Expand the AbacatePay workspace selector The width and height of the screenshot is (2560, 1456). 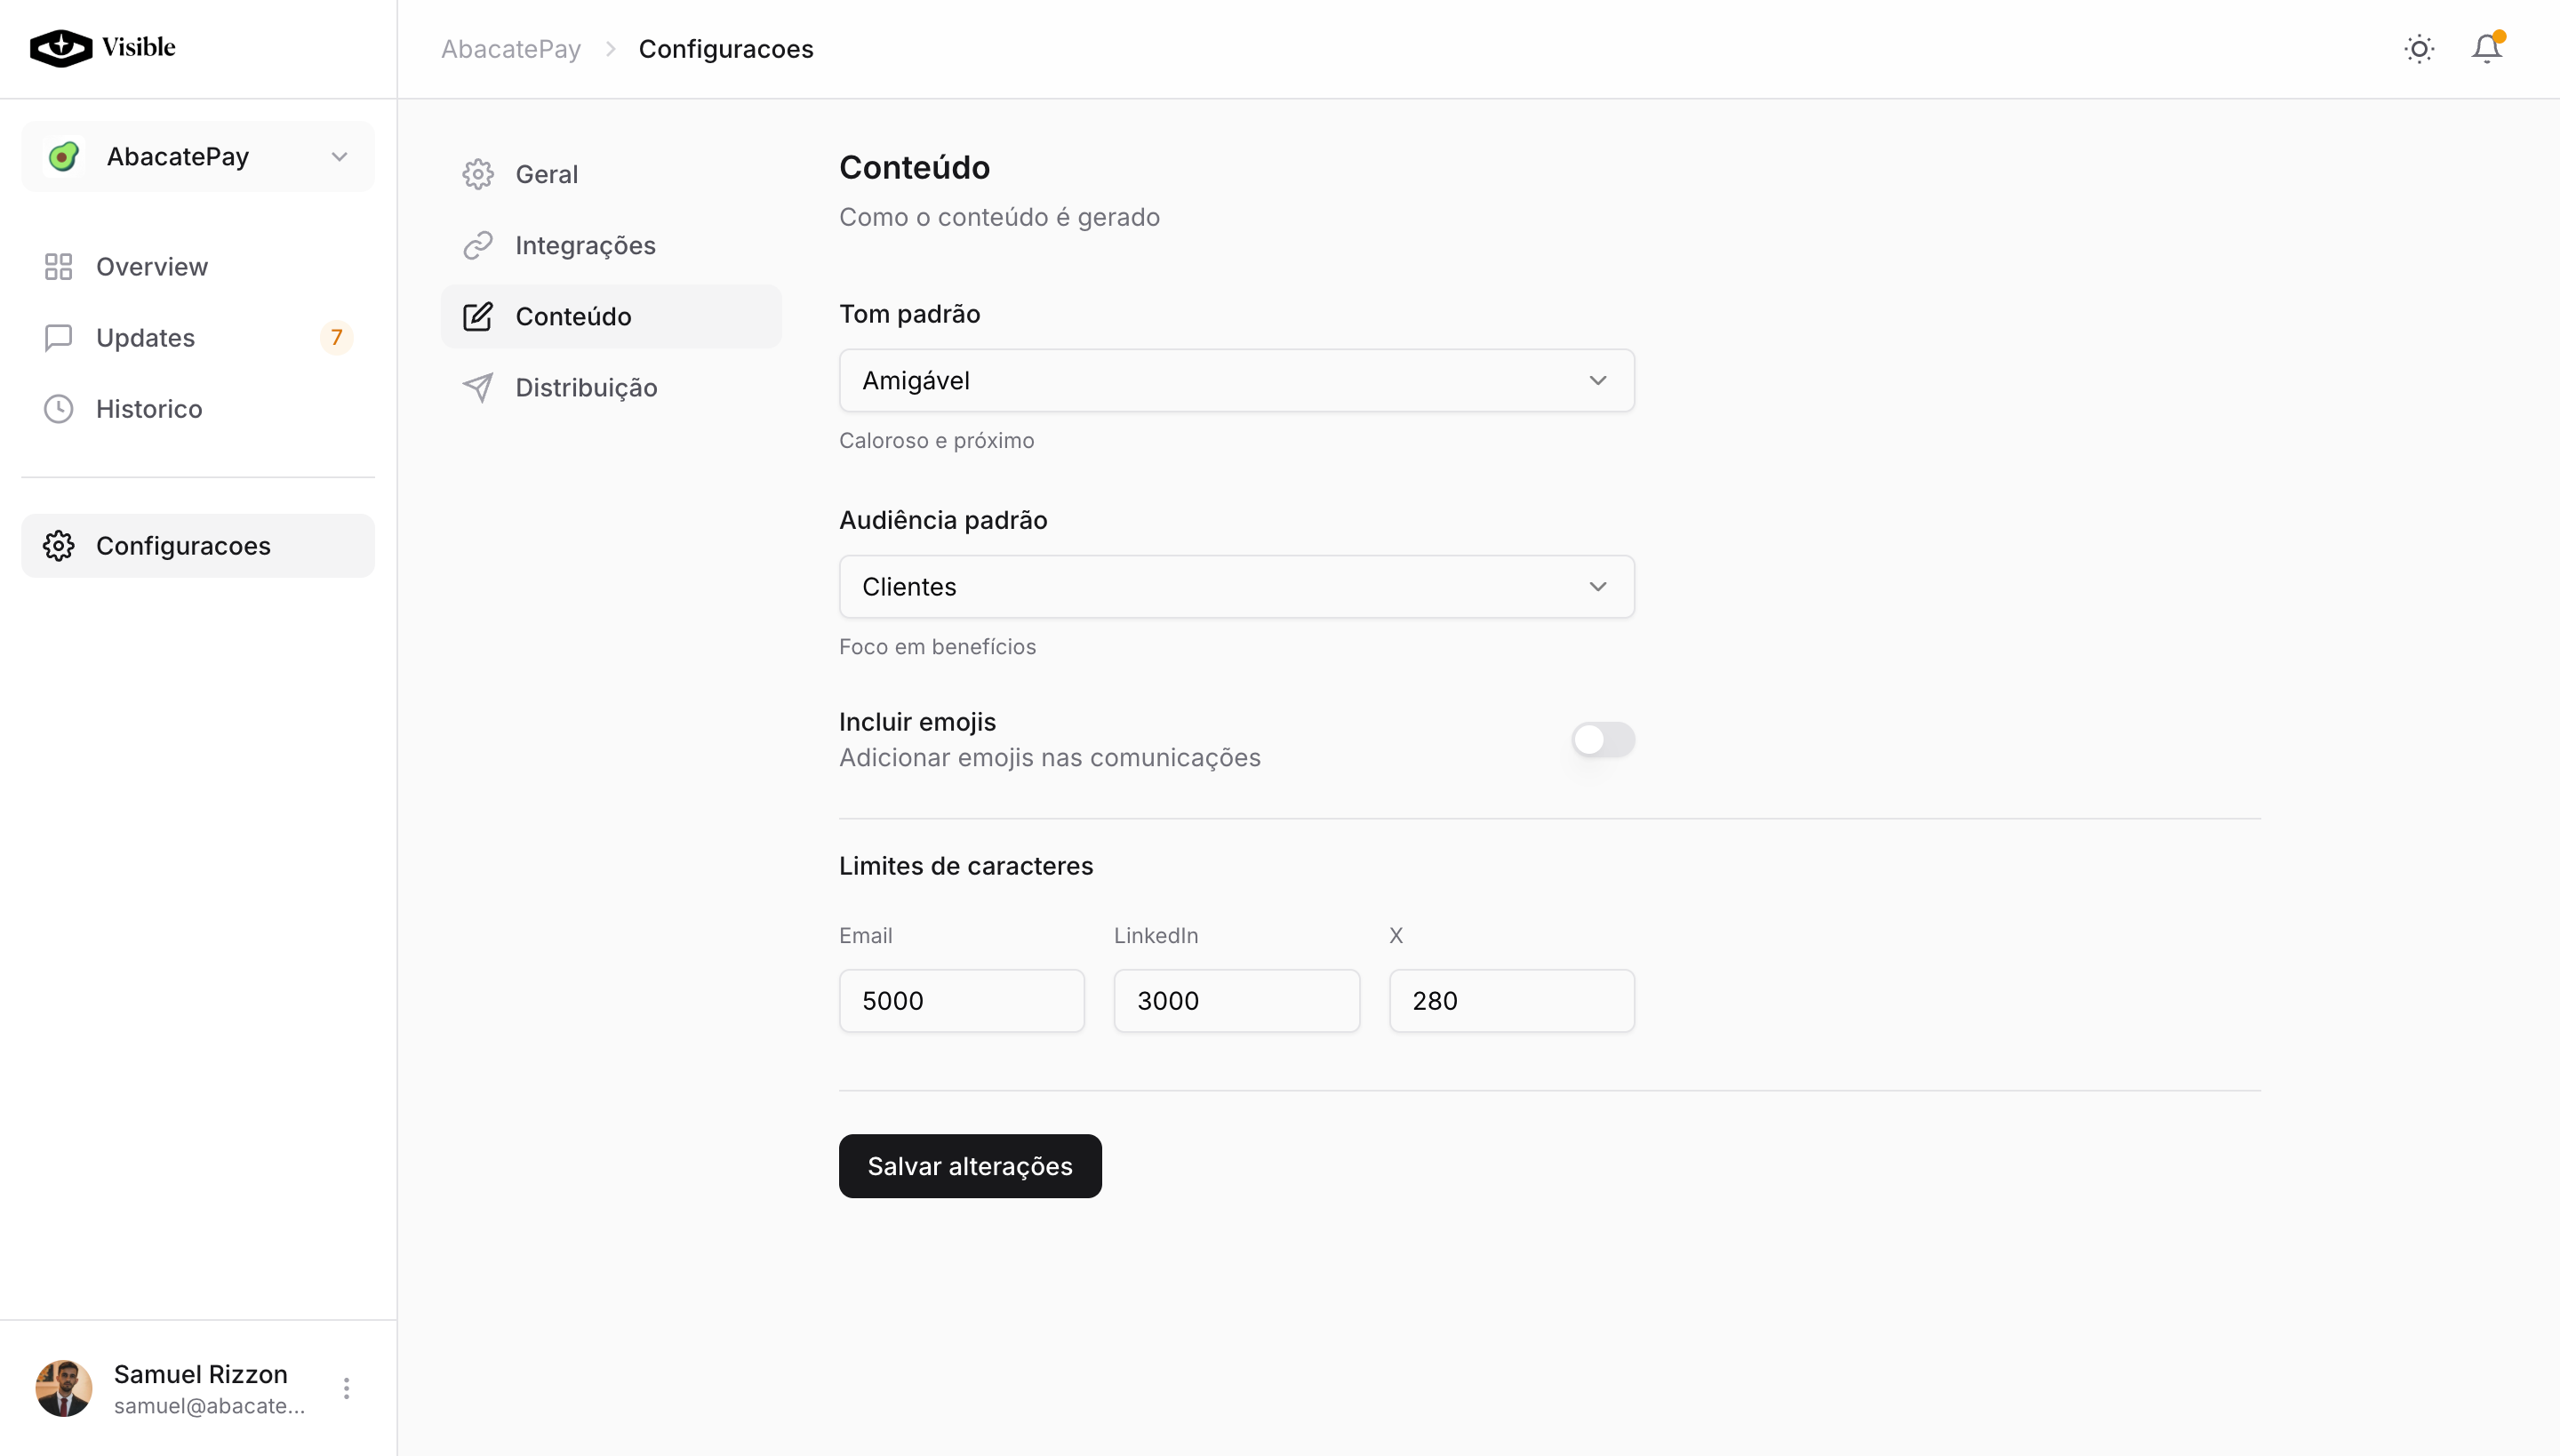pyautogui.click(x=198, y=157)
